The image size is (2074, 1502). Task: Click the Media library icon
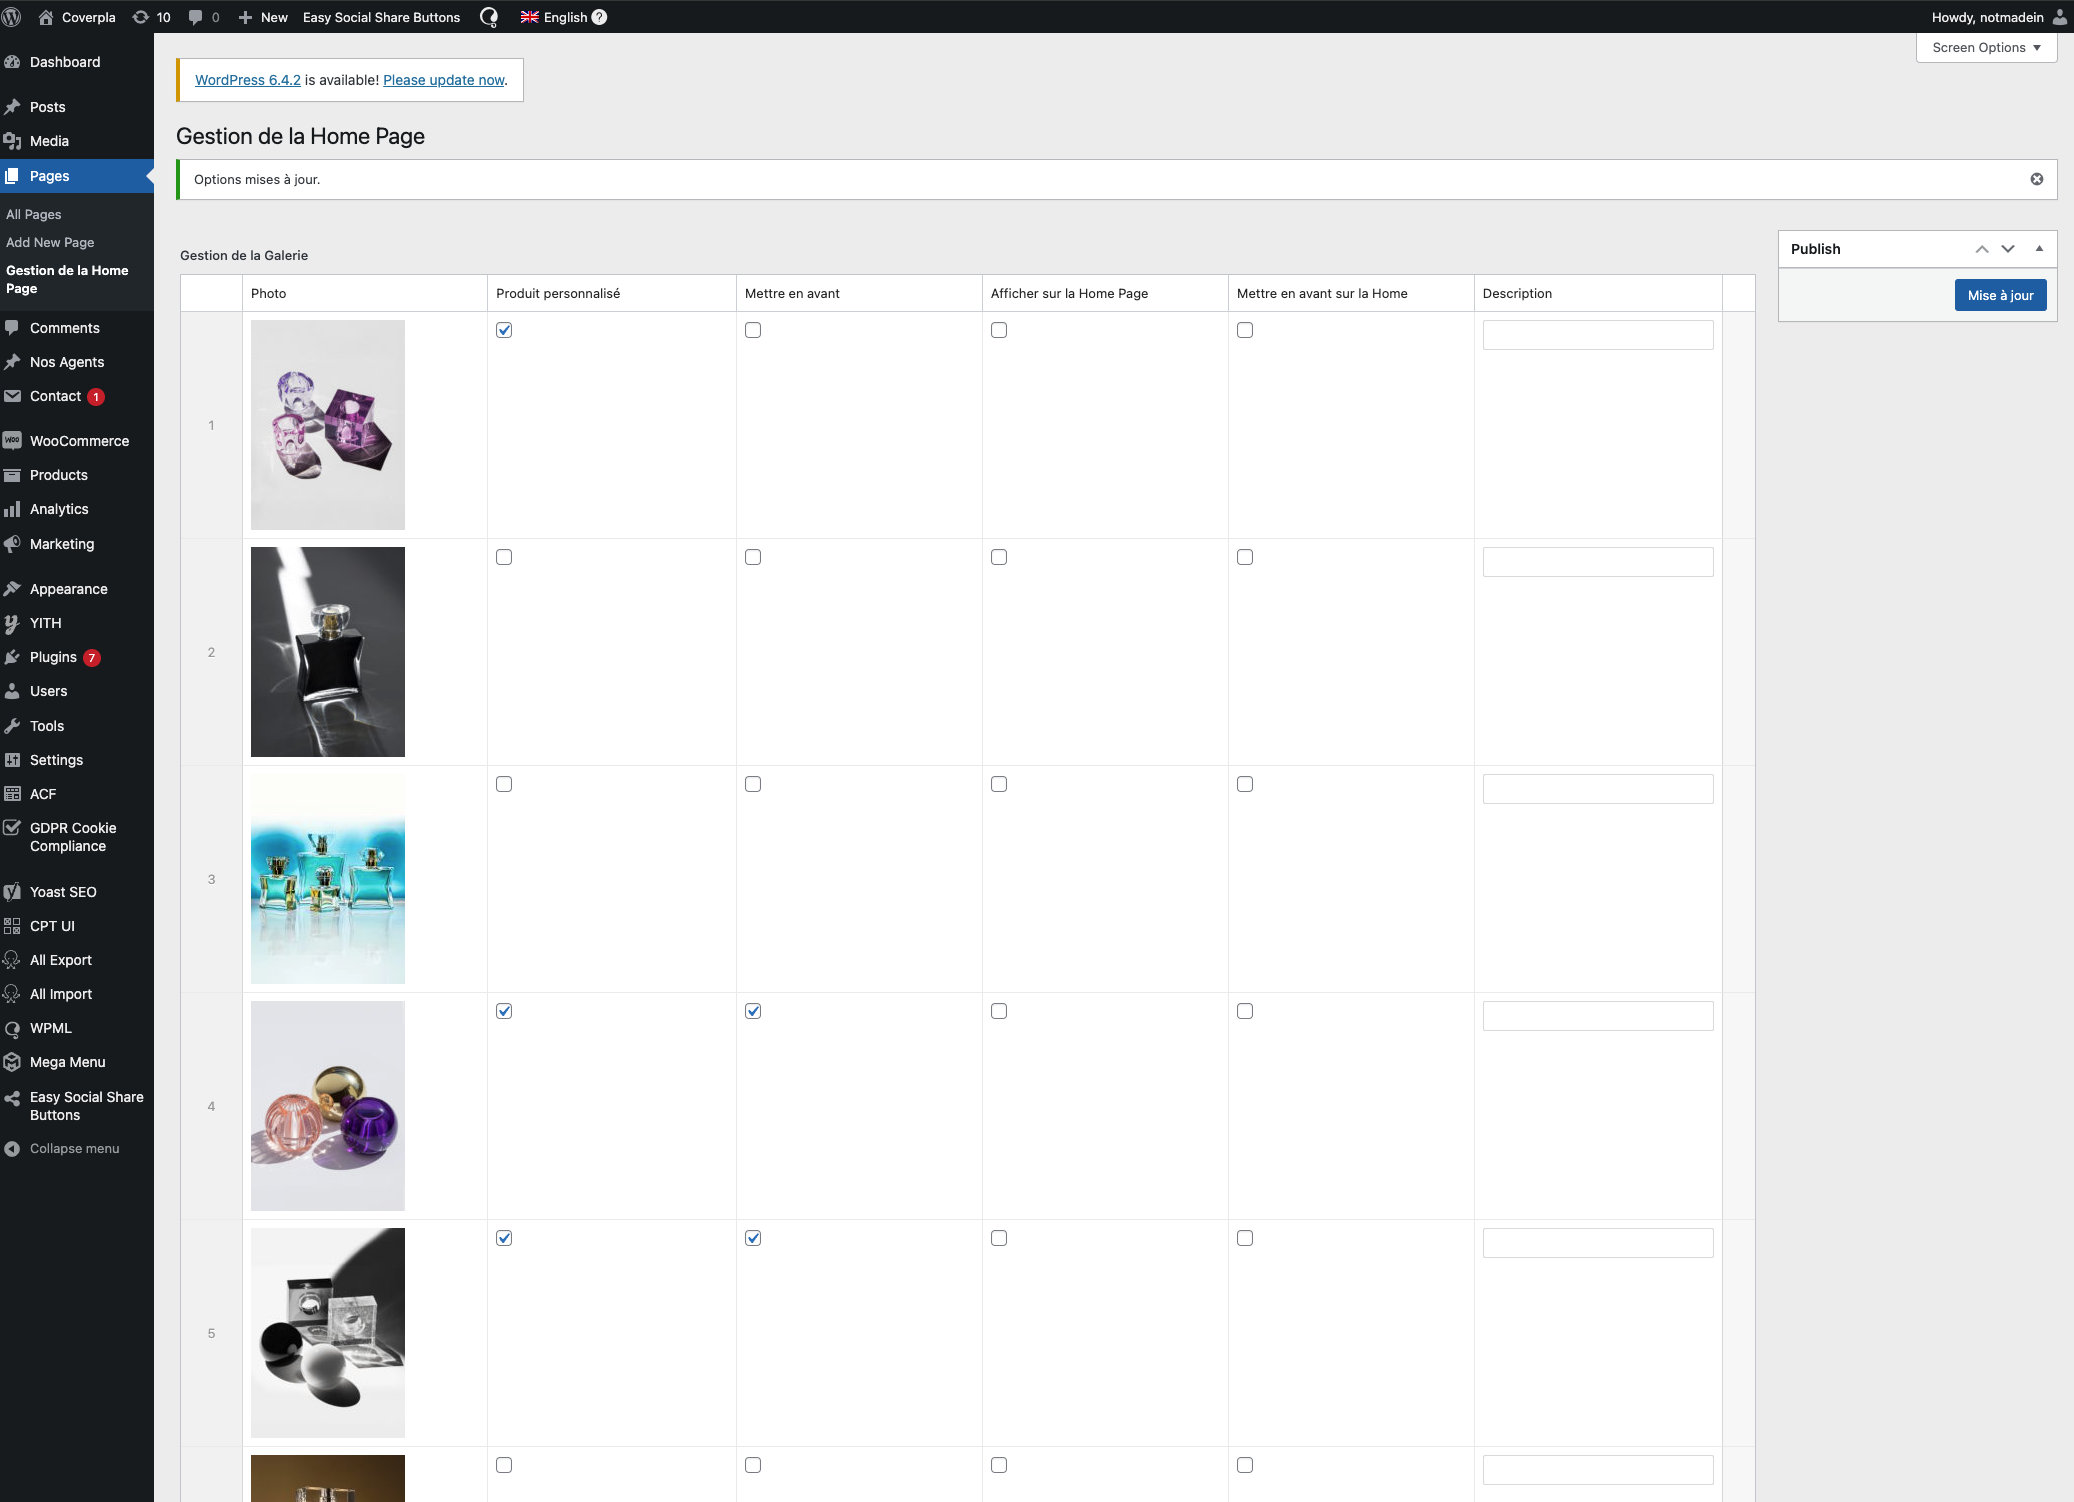click(x=13, y=141)
